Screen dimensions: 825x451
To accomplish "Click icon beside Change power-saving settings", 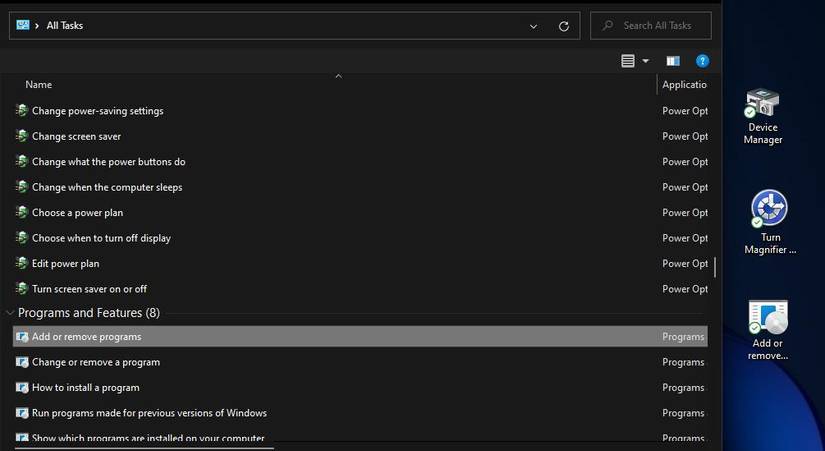I will pos(22,111).
